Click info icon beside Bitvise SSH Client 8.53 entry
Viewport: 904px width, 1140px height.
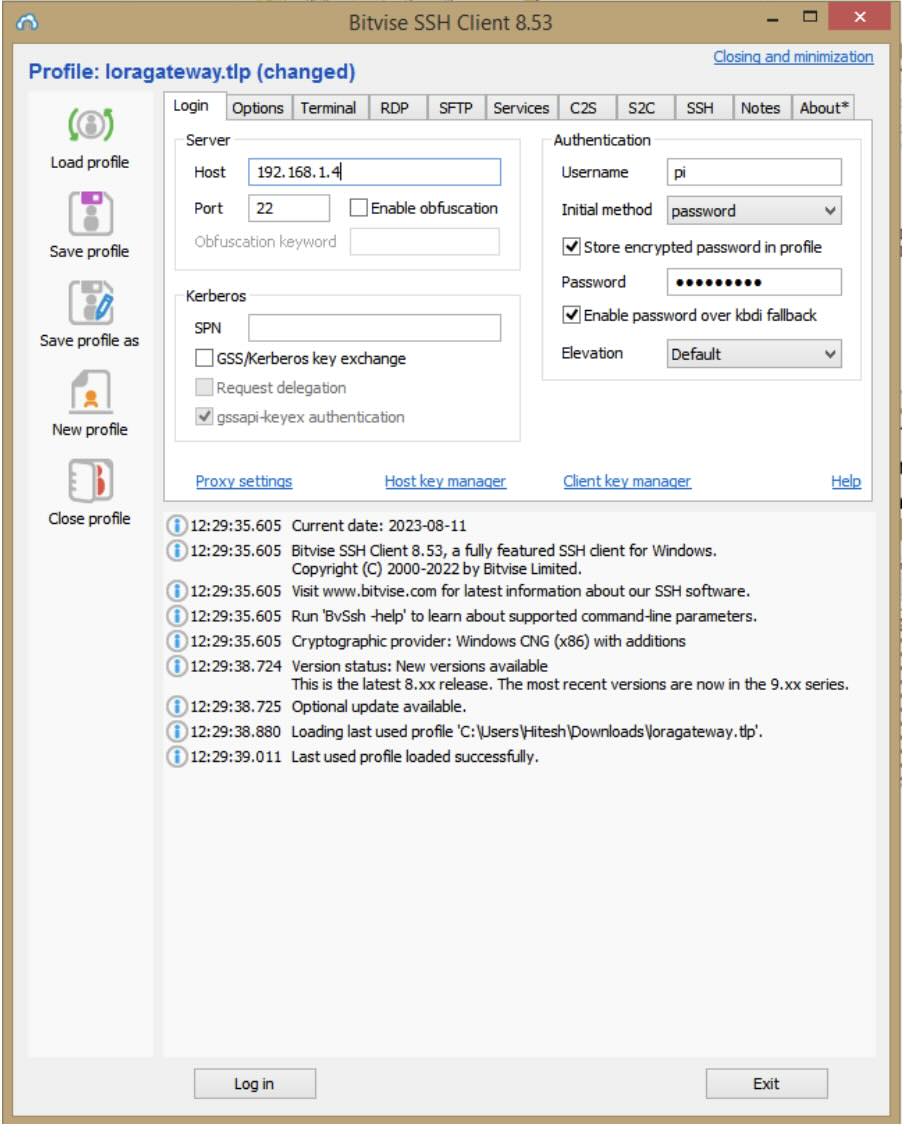[x=176, y=551]
